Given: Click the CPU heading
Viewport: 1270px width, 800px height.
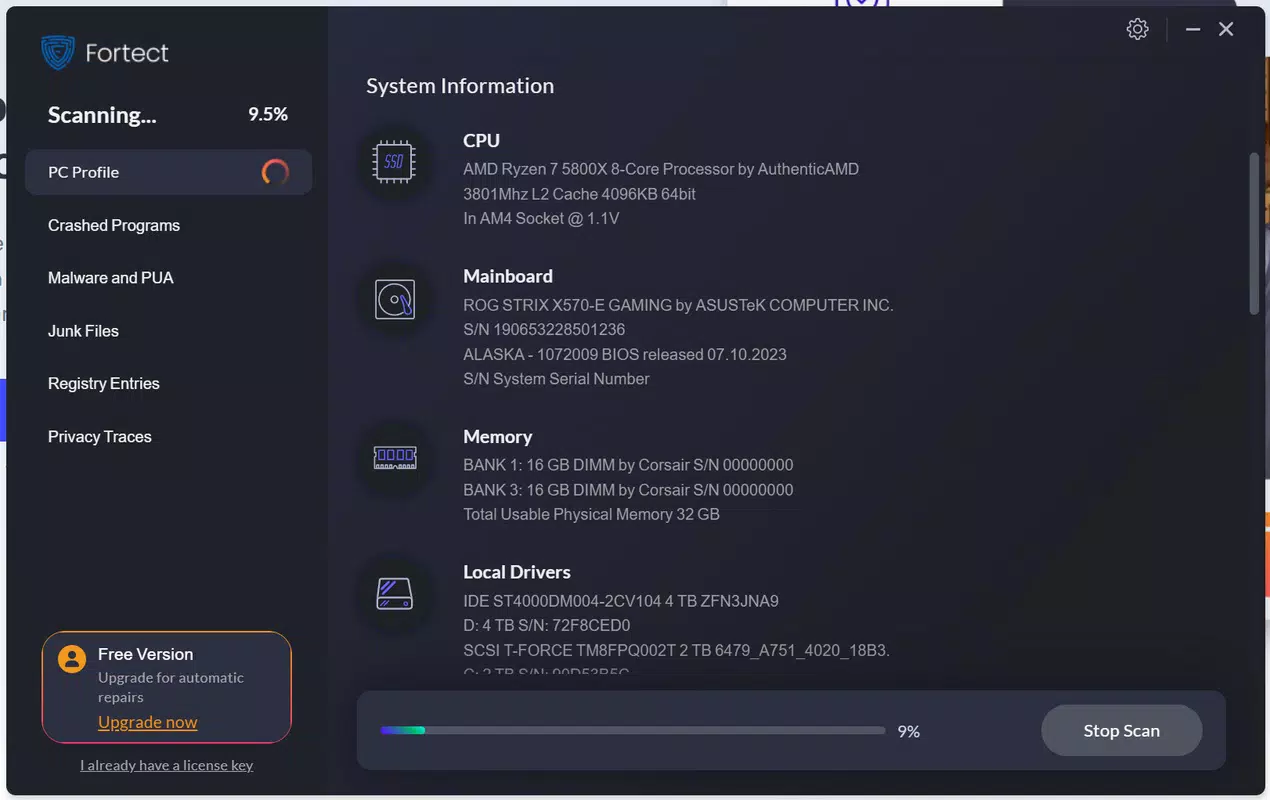Looking at the screenshot, I should [x=481, y=141].
